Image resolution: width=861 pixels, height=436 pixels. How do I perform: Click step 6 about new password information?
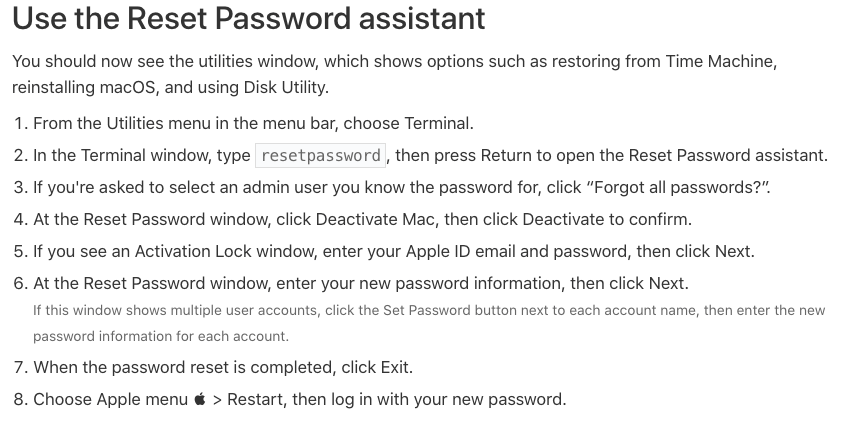pos(351,283)
